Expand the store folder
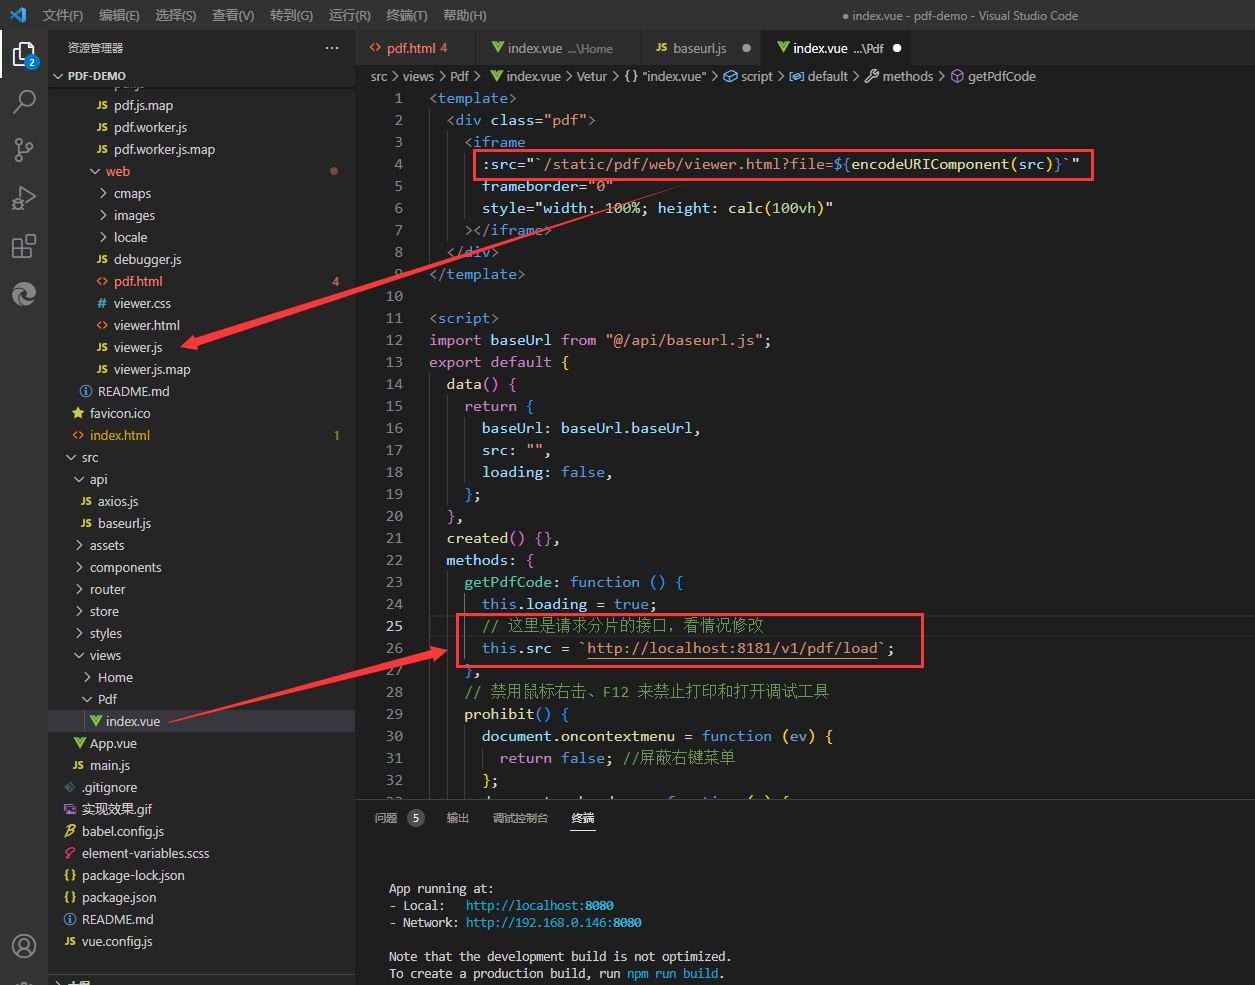 (201, 611)
